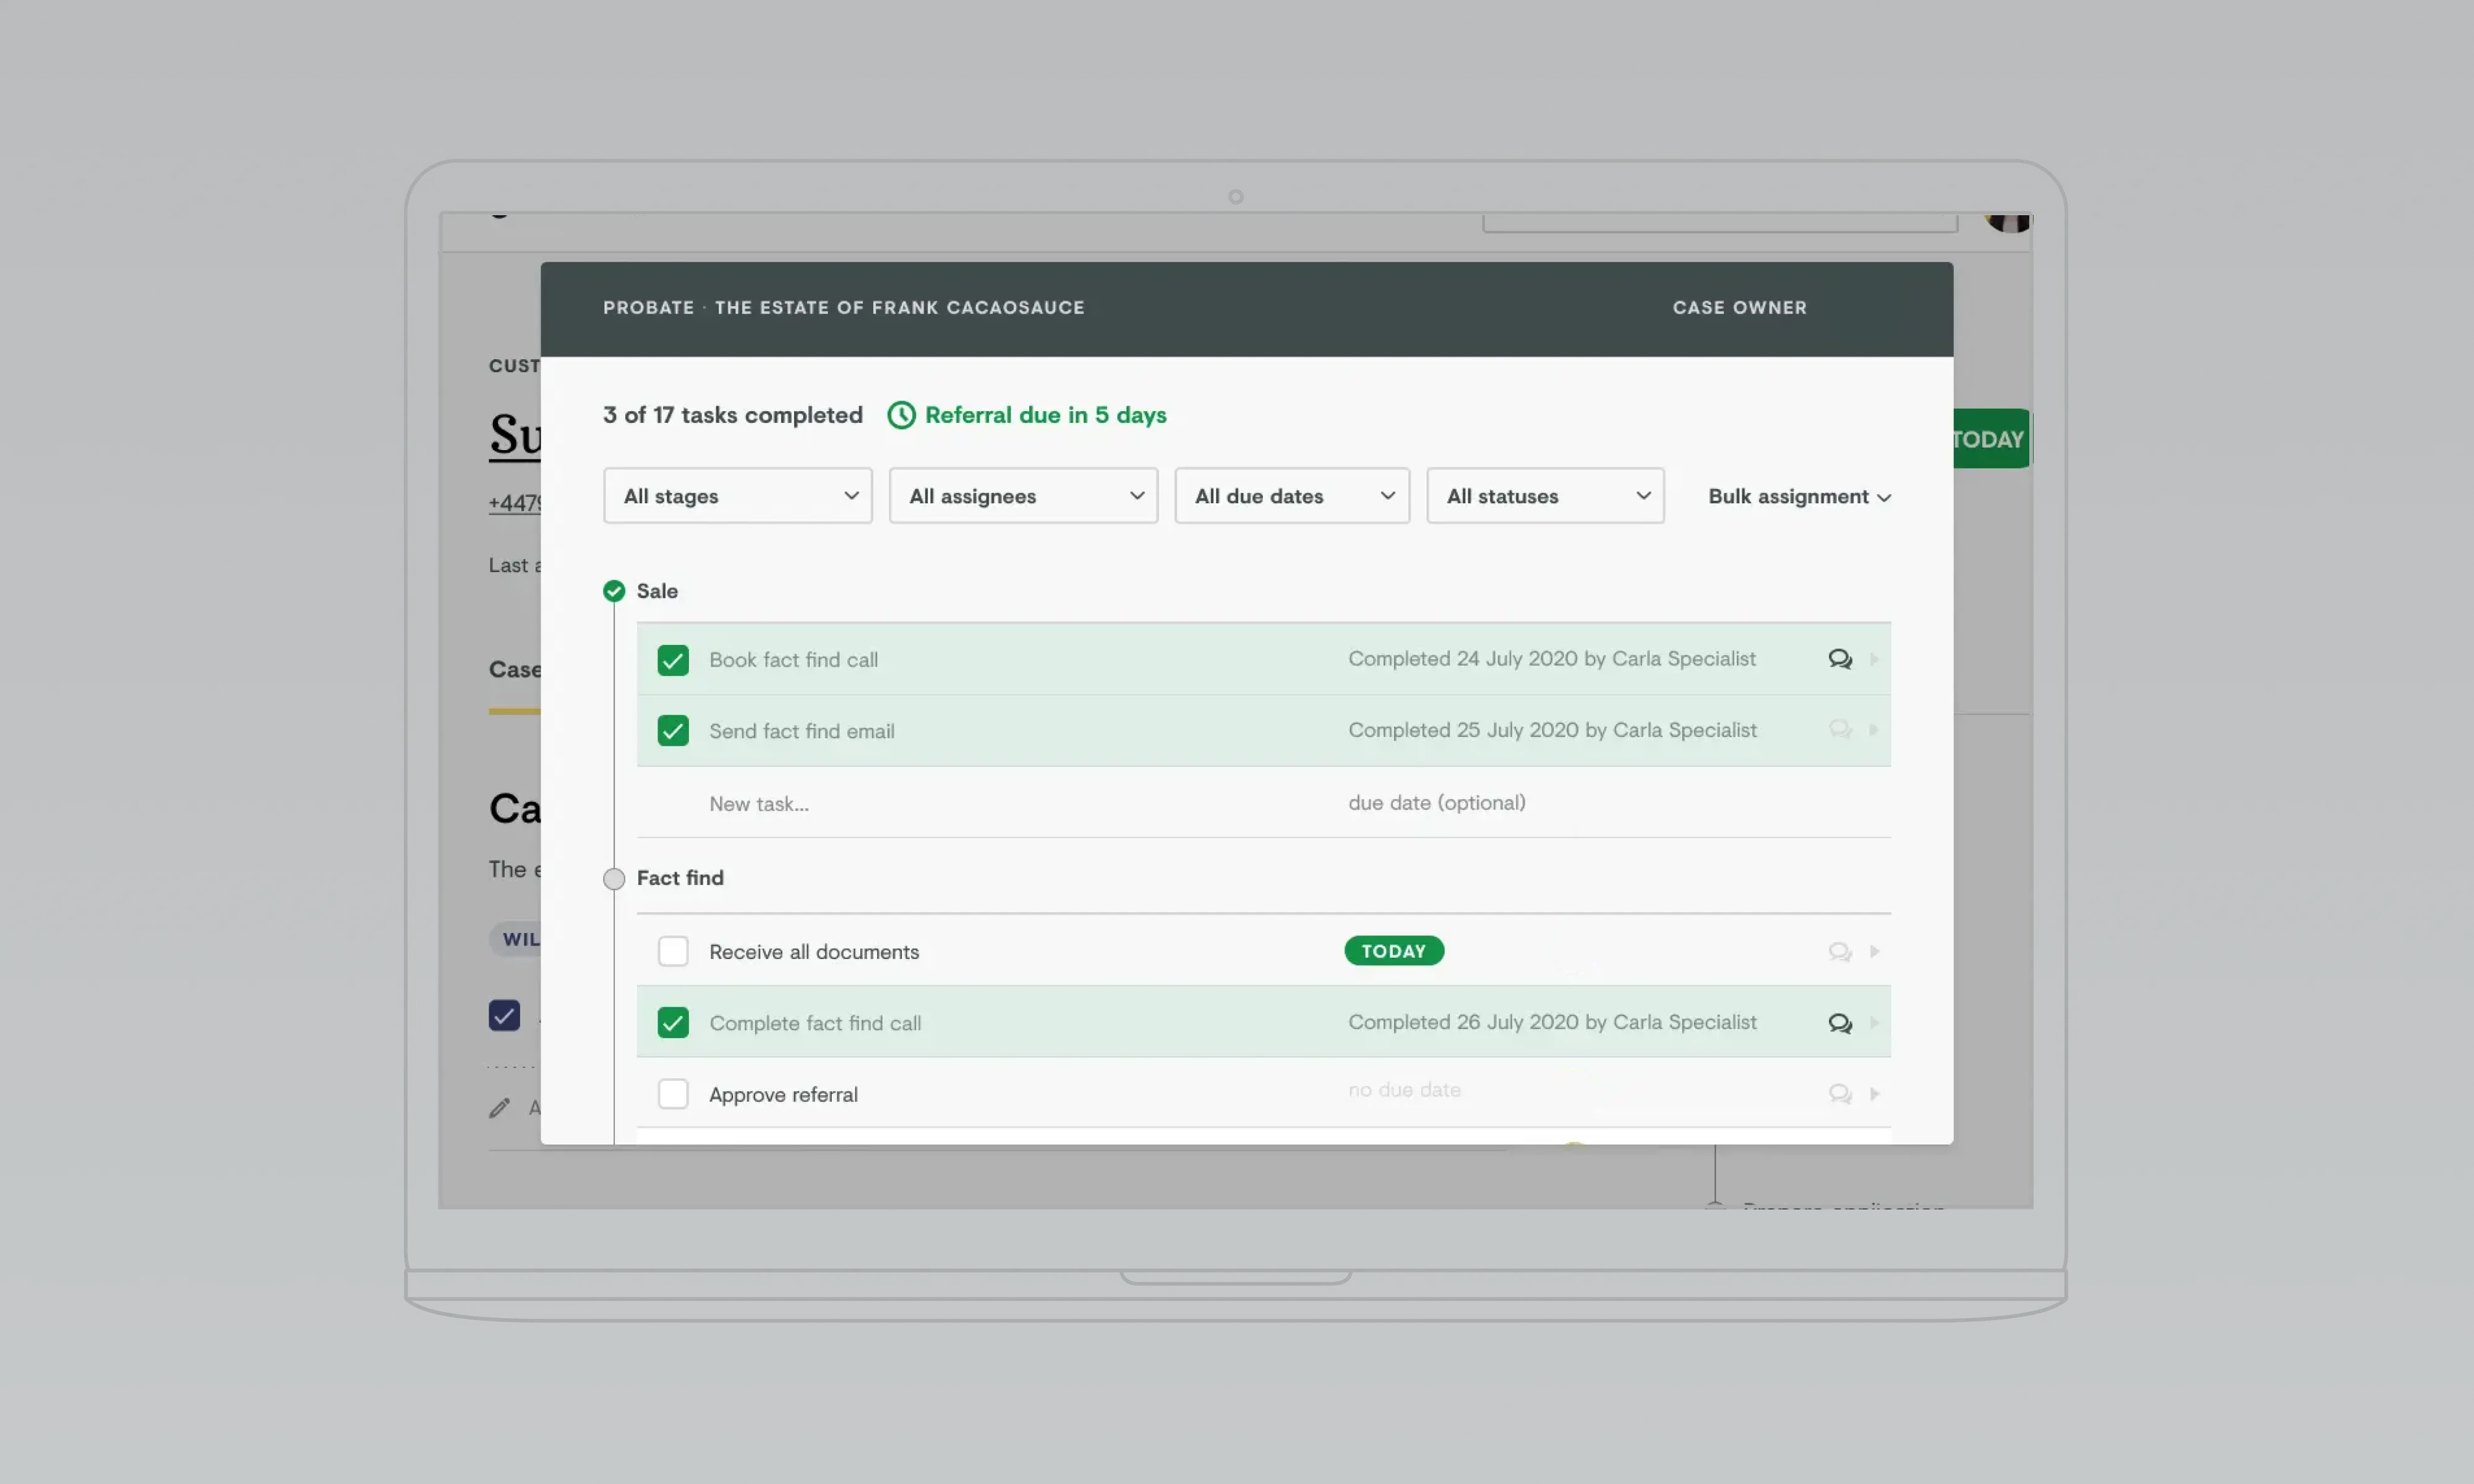The image size is (2474, 1484).
Task: Click the referral due timer icon
Action: click(x=899, y=414)
